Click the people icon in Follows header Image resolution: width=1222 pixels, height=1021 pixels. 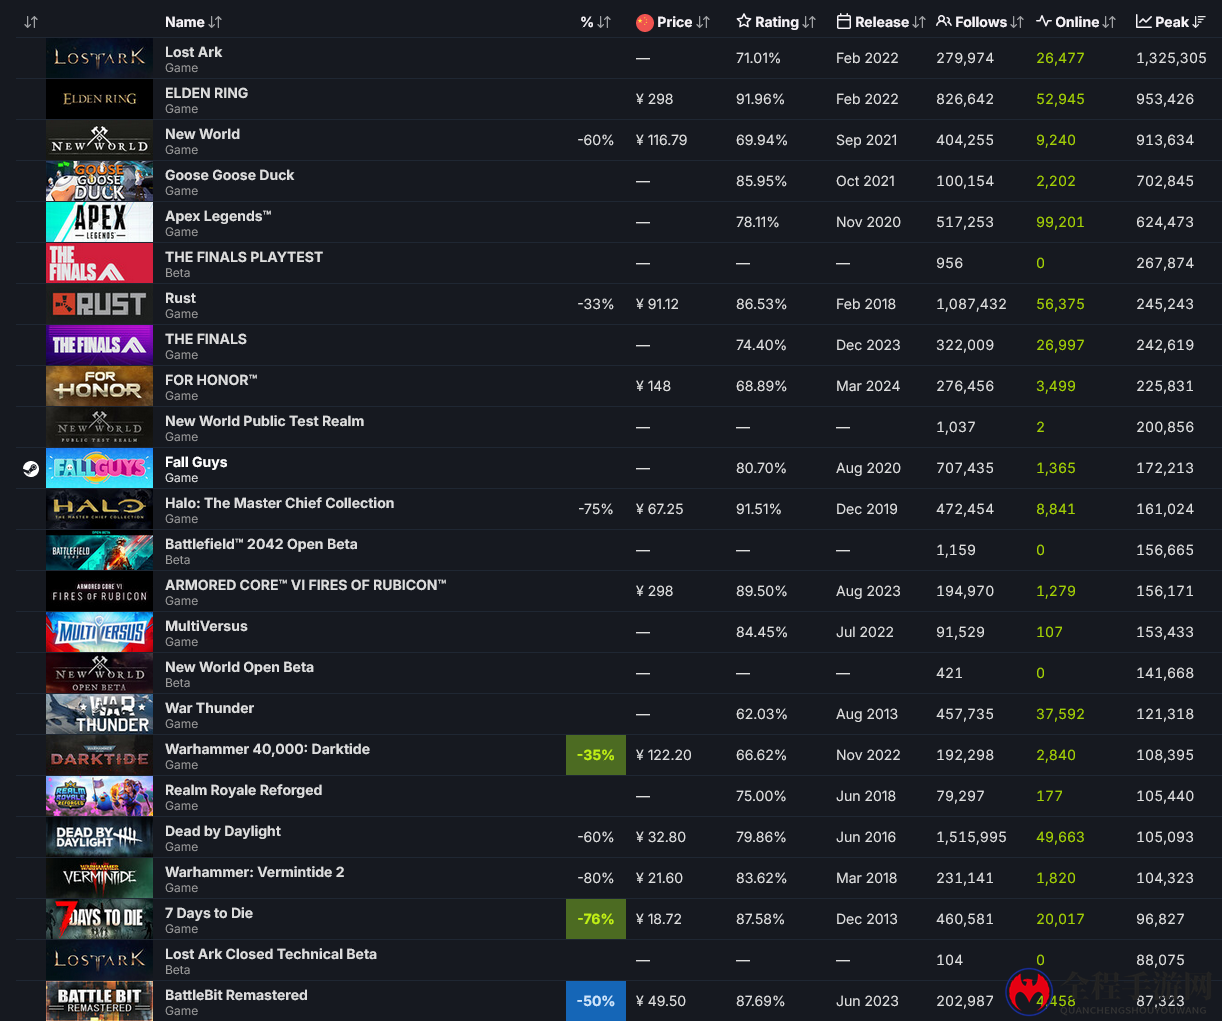click(x=944, y=21)
